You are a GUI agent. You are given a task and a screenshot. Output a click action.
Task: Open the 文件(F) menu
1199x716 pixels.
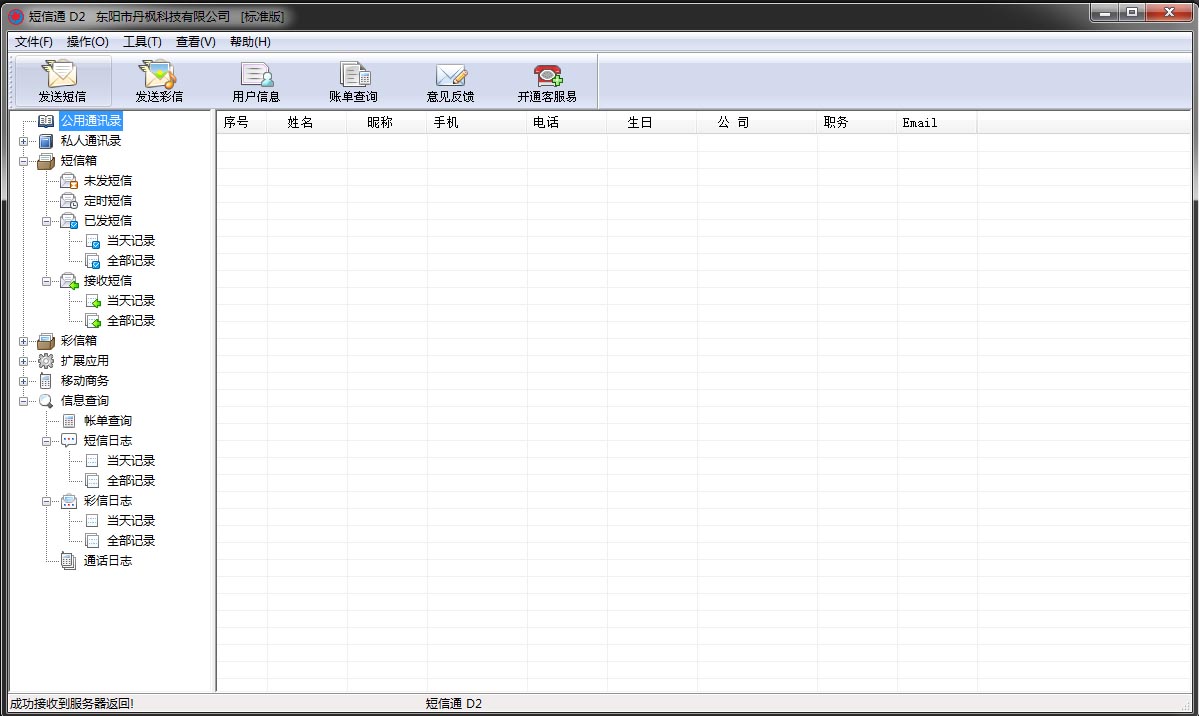[x=34, y=42]
